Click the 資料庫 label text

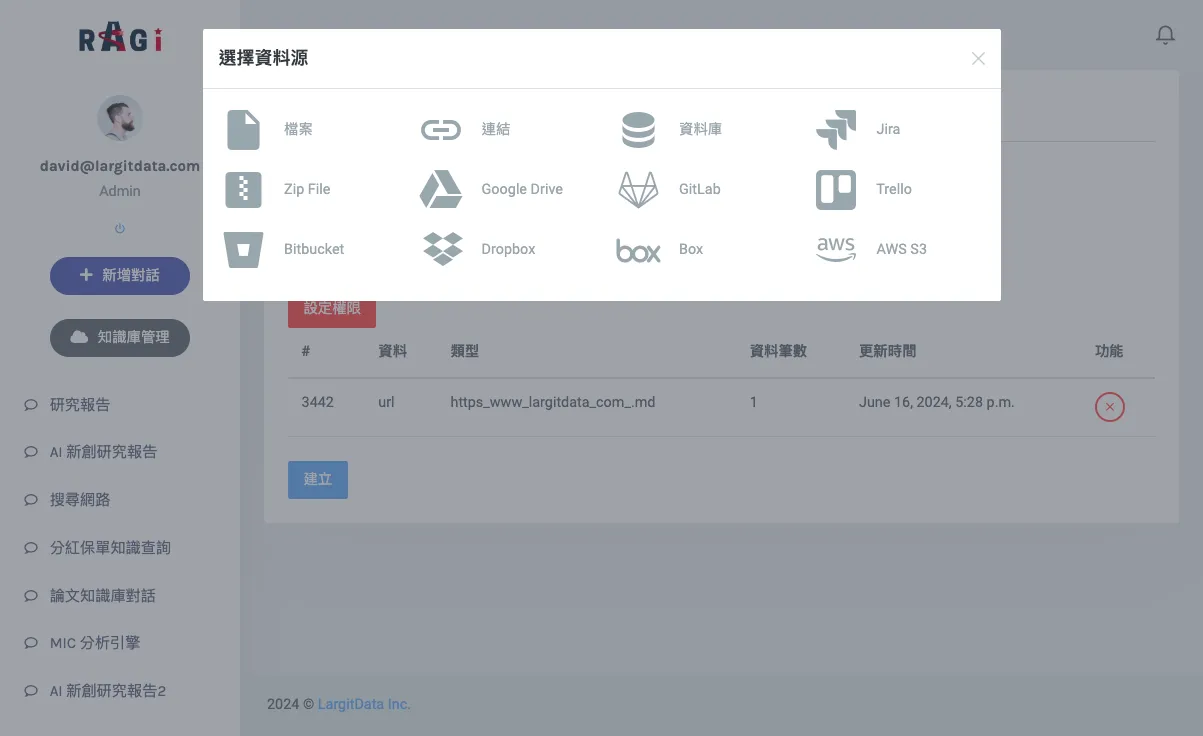click(700, 130)
